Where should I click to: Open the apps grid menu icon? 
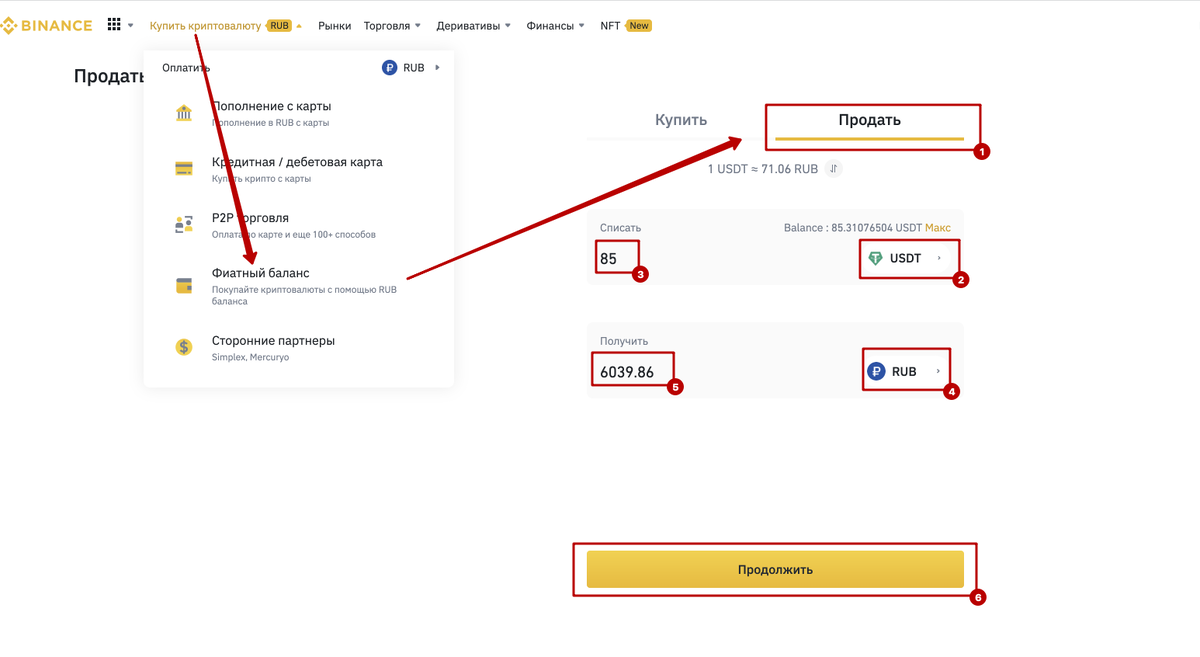click(x=114, y=24)
